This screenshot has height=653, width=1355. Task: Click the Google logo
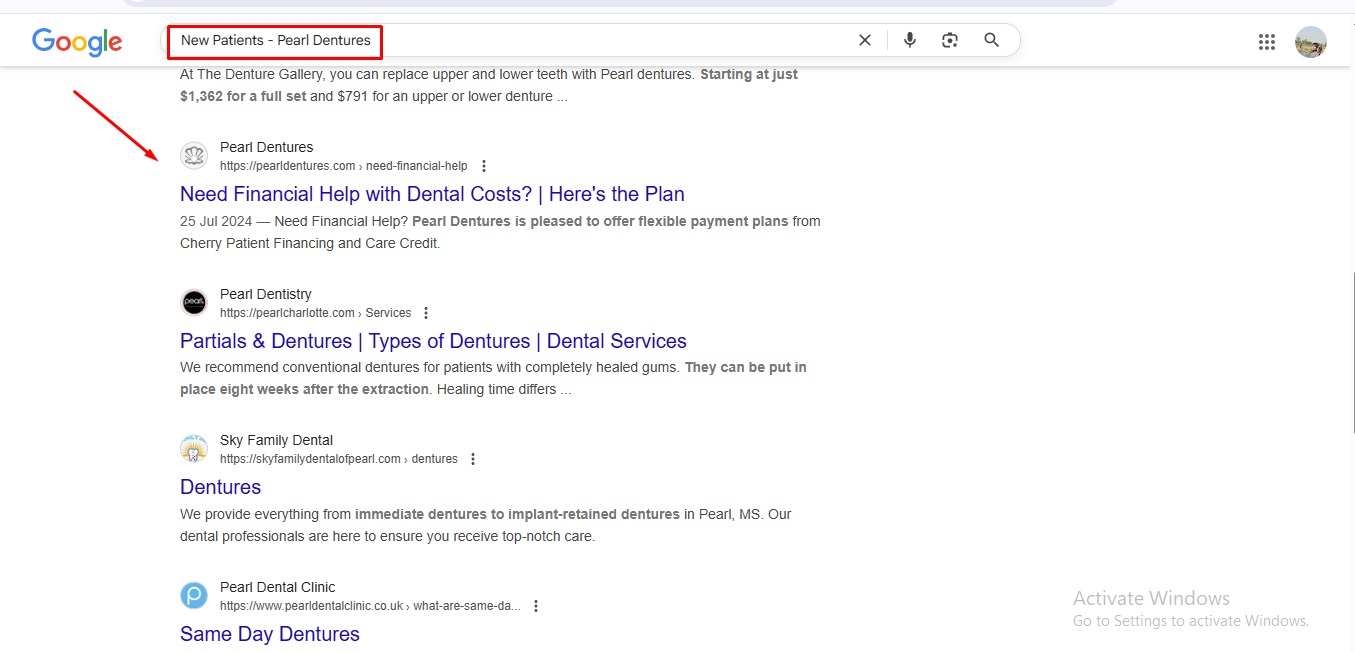click(77, 41)
